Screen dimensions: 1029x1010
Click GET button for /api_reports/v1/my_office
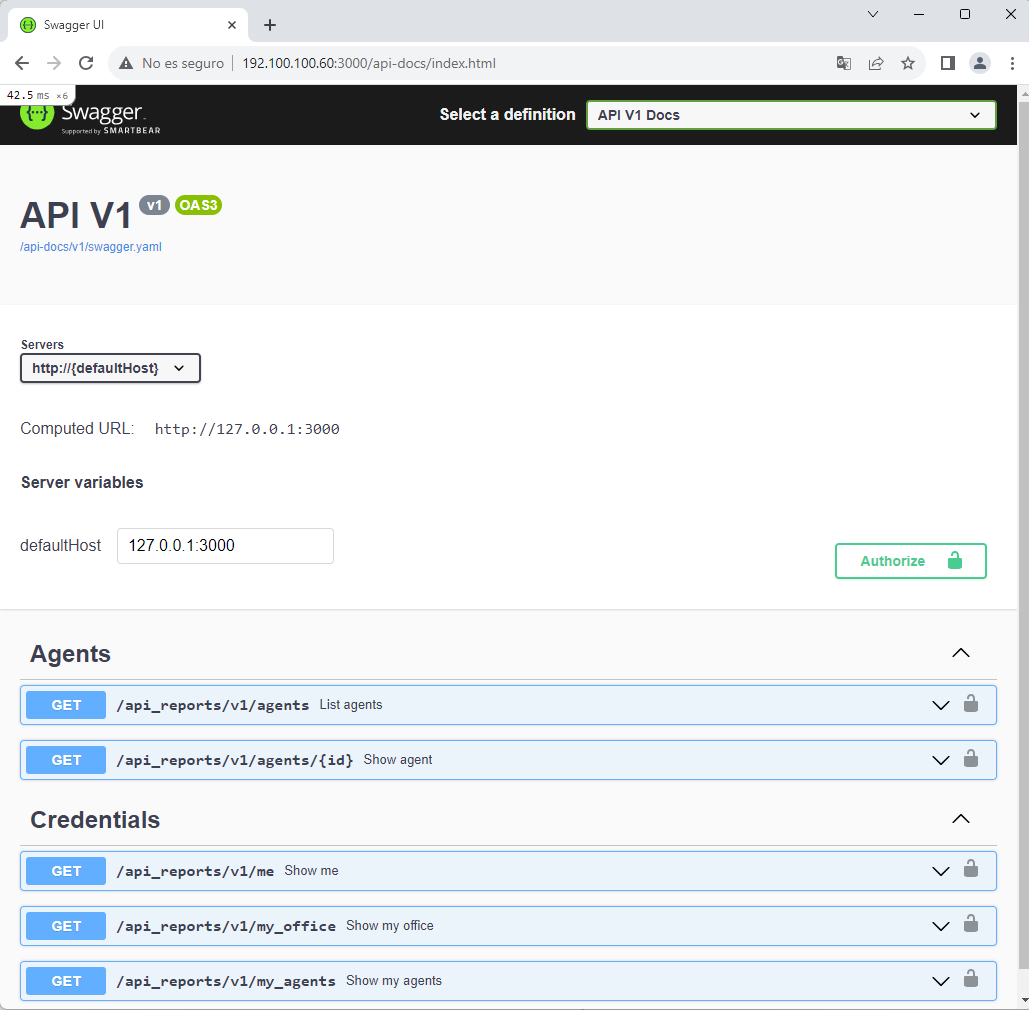point(66,926)
